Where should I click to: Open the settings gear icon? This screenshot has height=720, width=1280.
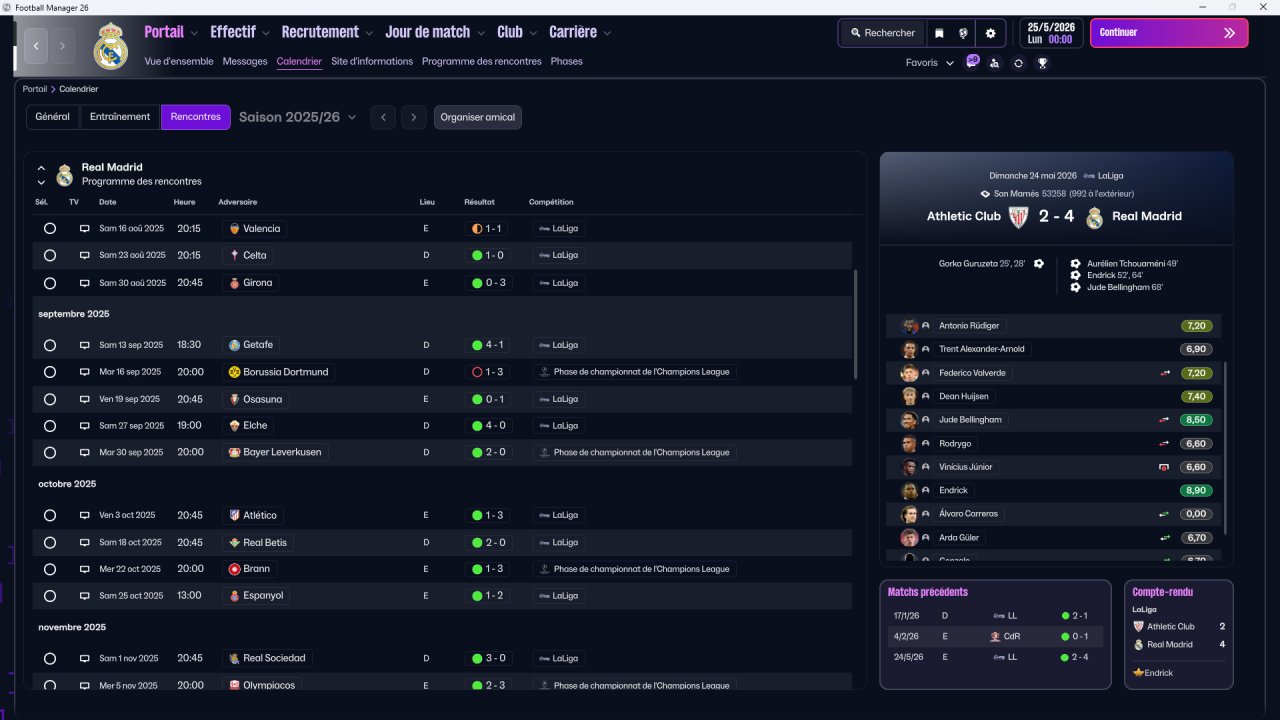[x=990, y=33]
